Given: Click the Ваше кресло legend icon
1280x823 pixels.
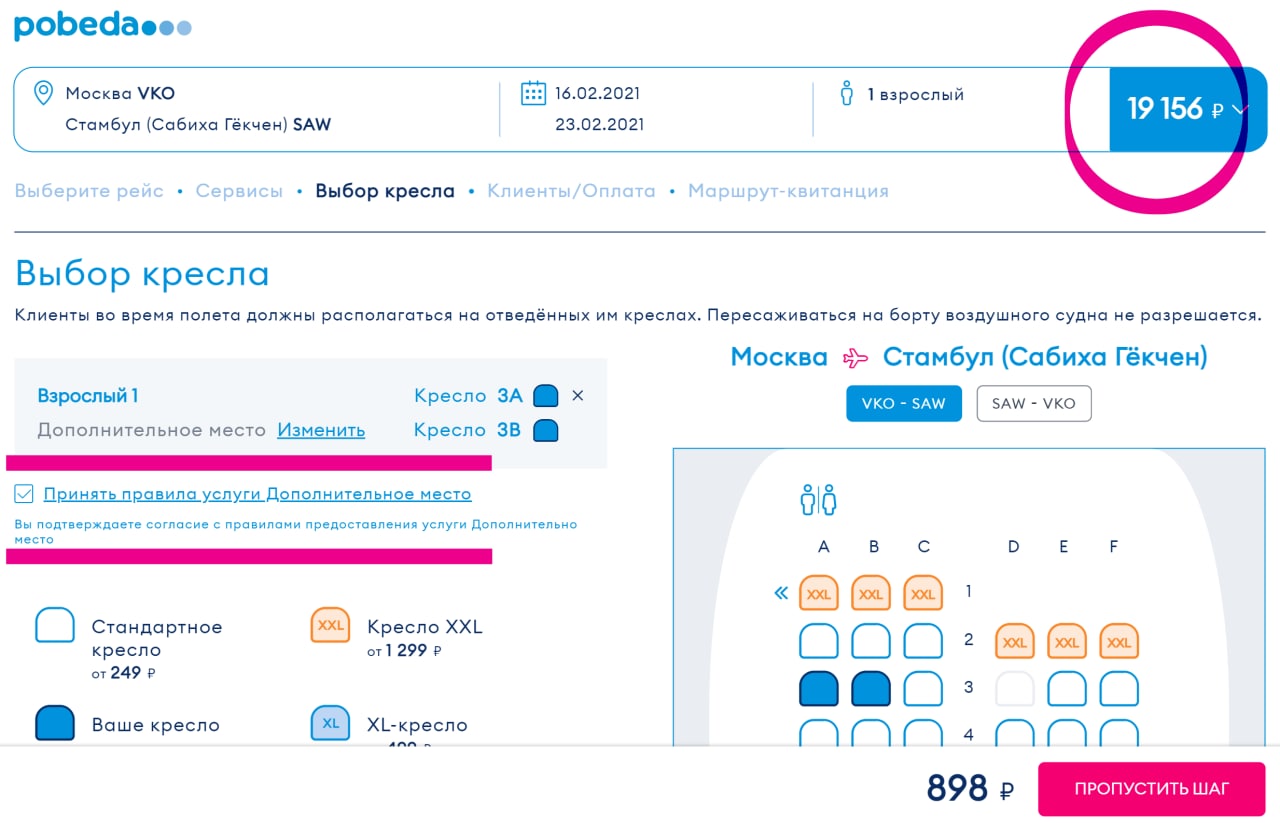Looking at the screenshot, I should [x=55, y=722].
